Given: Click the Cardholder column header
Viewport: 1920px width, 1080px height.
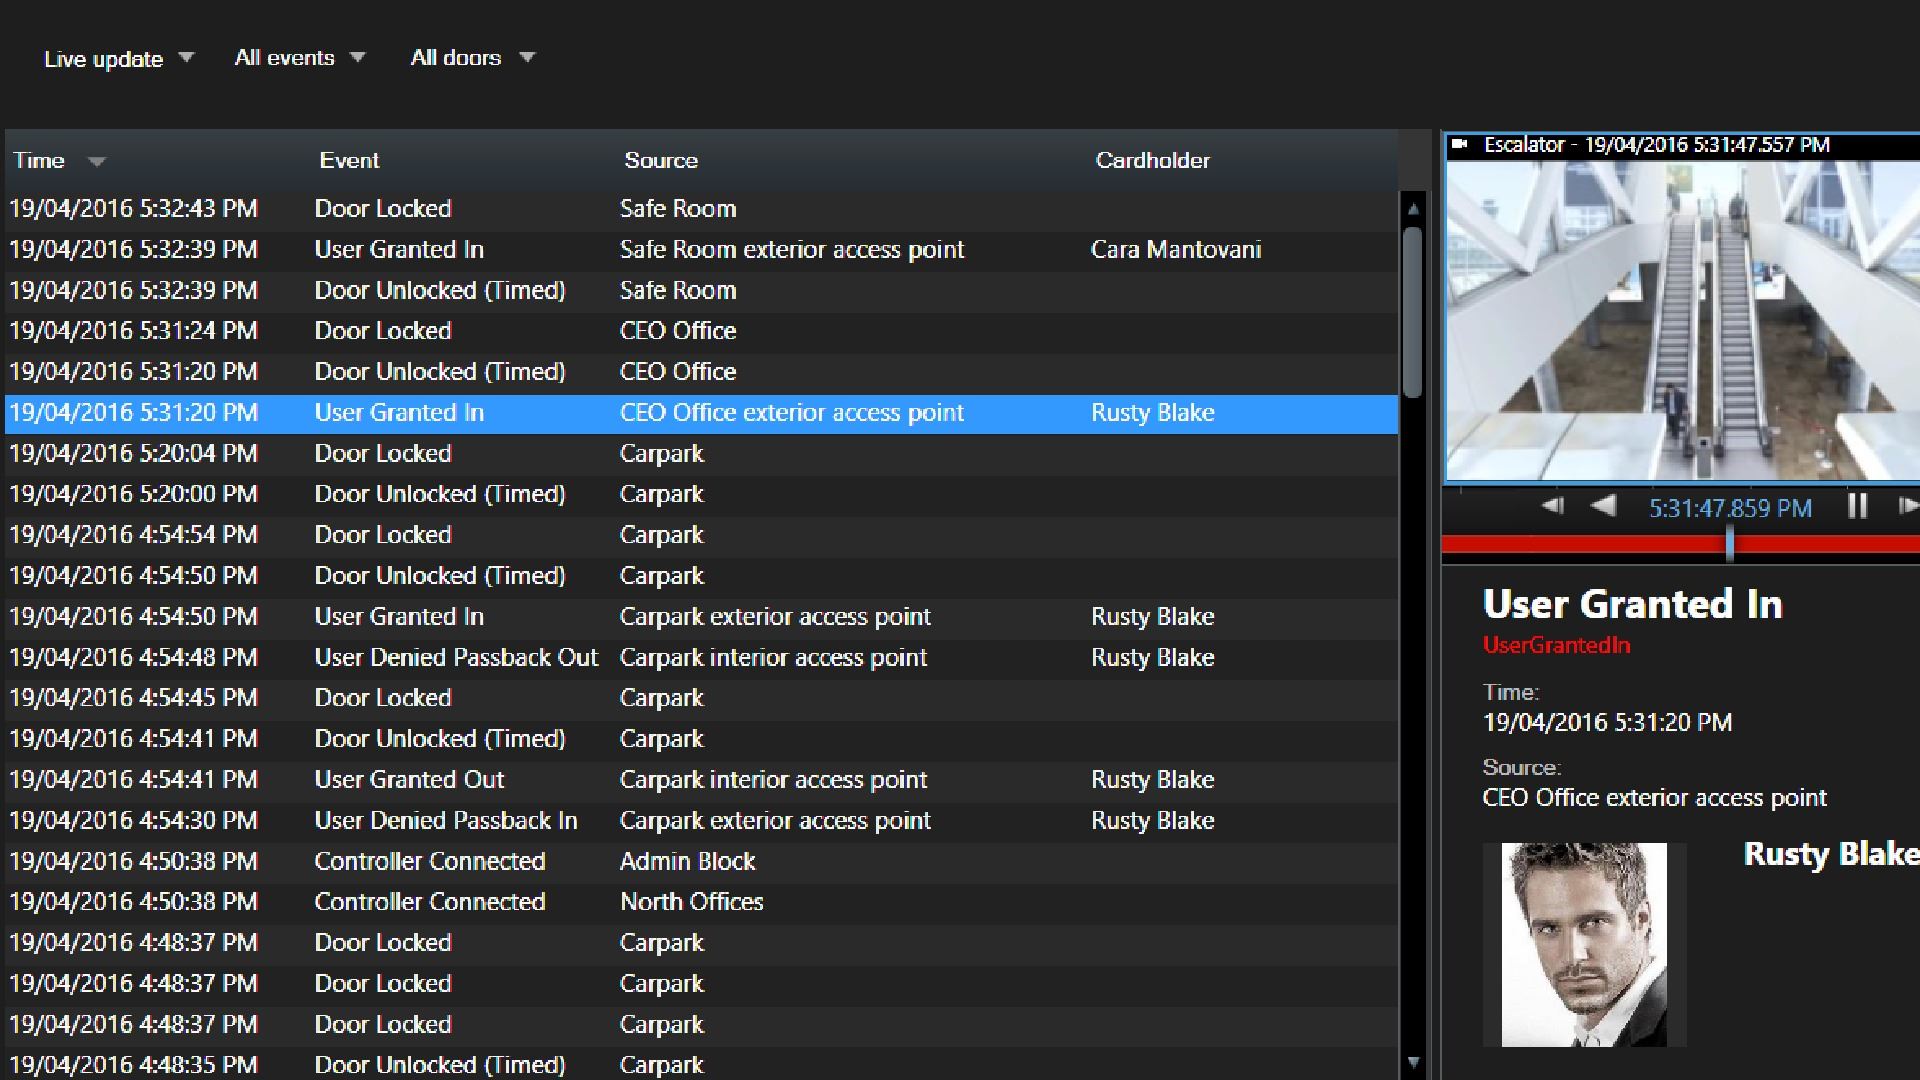Looking at the screenshot, I should 1152,161.
